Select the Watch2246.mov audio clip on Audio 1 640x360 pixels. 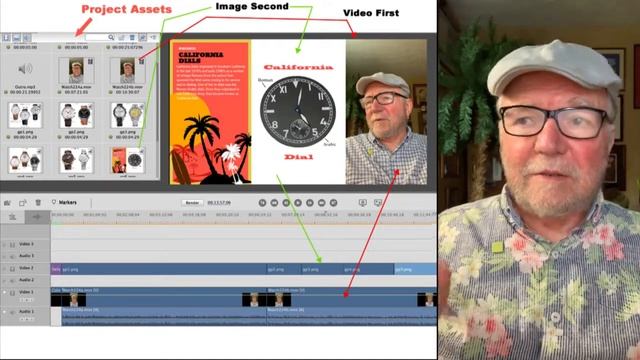[x=351, y=316]
